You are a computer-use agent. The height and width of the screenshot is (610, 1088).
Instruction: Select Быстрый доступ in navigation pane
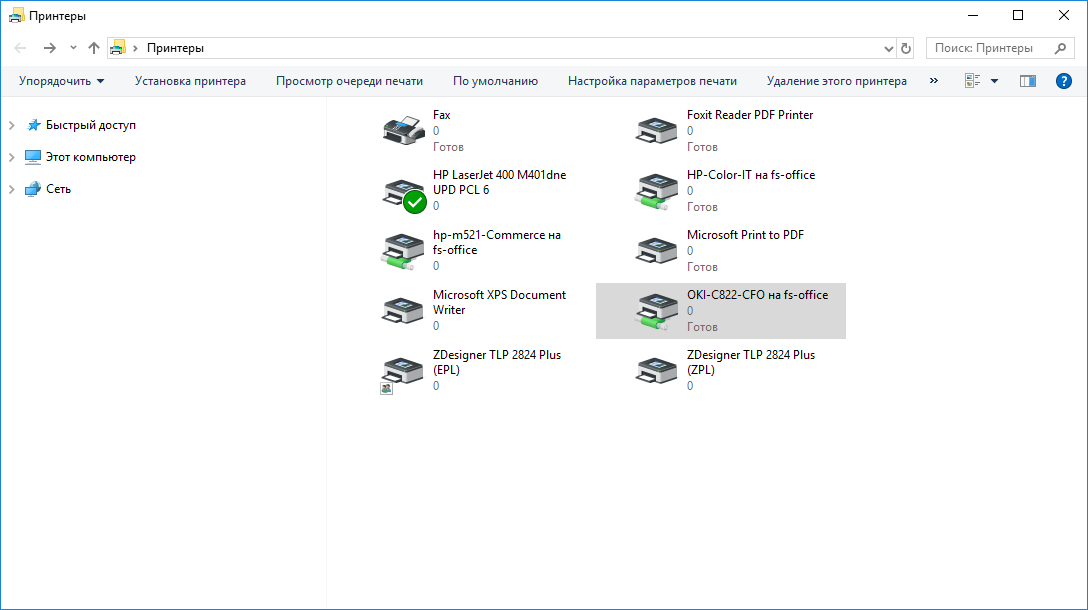click(x=91, y=125)
